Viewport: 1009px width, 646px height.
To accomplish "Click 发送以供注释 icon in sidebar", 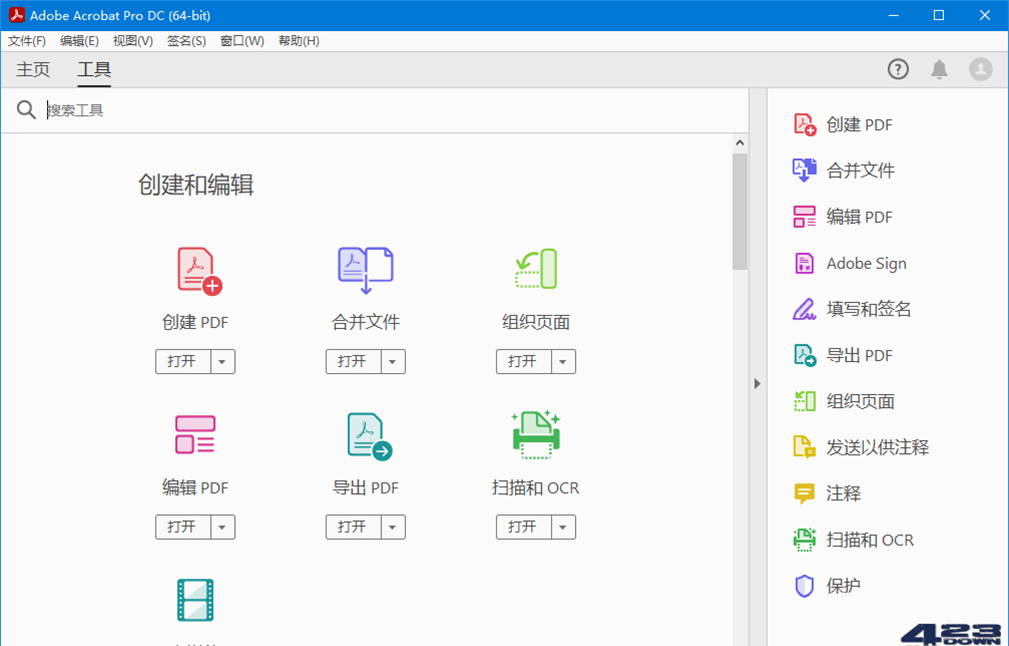I will coord(804,447).
